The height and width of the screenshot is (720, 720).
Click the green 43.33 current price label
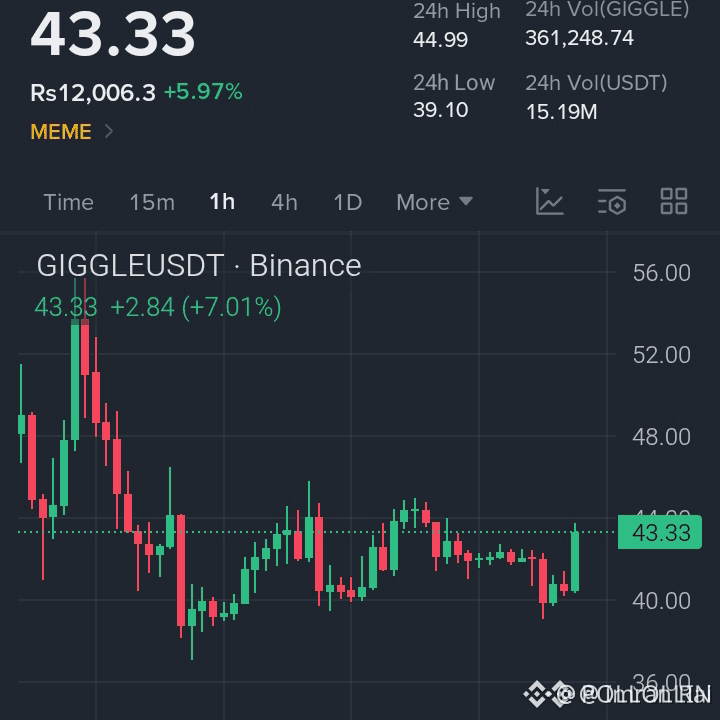(x=660, y=532)
